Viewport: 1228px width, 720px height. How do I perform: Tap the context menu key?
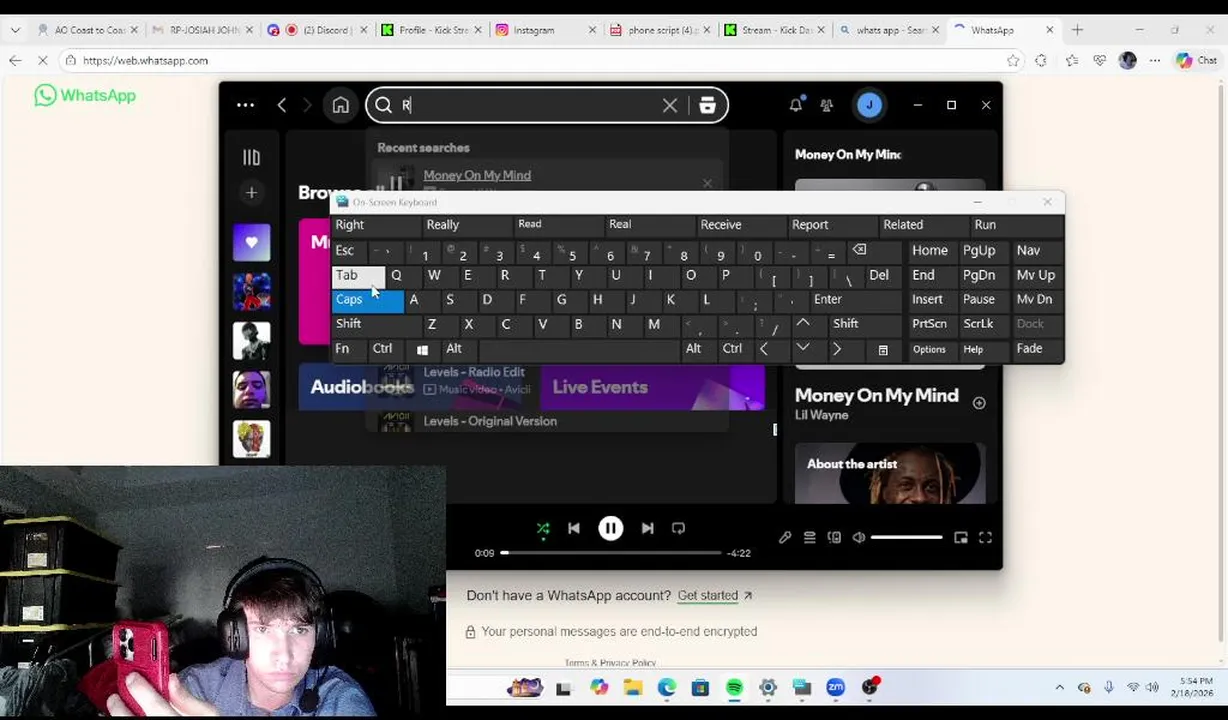pos(883,349)
